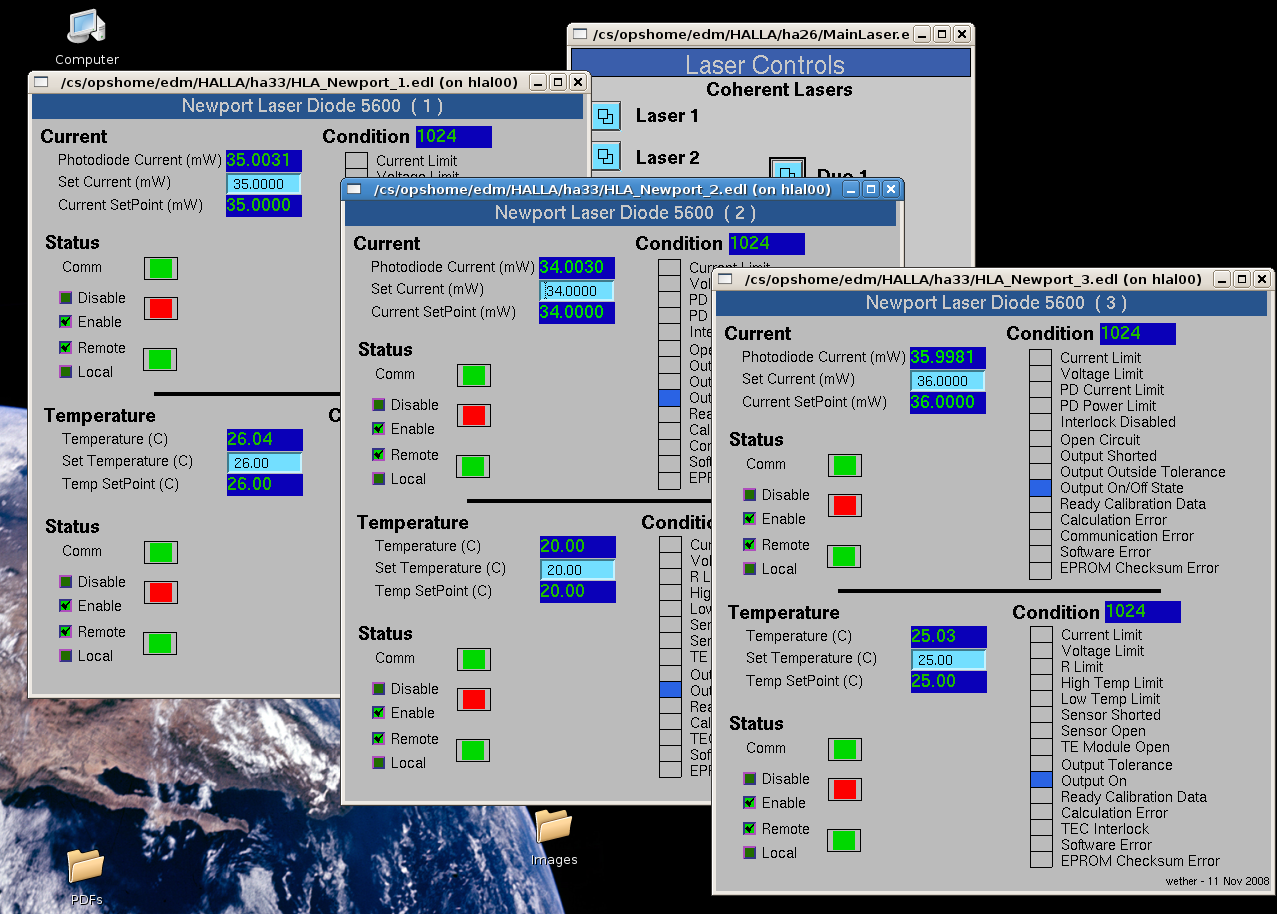Click Current Disable/Enable red indicator in Laser Diode 2

(x=474, y=415)
